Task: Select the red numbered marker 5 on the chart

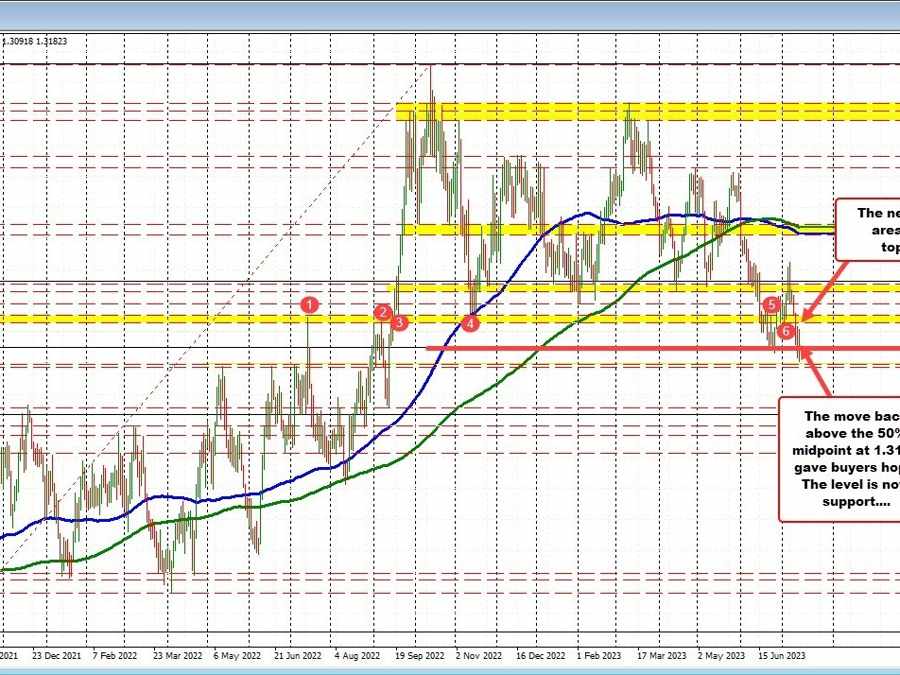Action: (771, 305)
